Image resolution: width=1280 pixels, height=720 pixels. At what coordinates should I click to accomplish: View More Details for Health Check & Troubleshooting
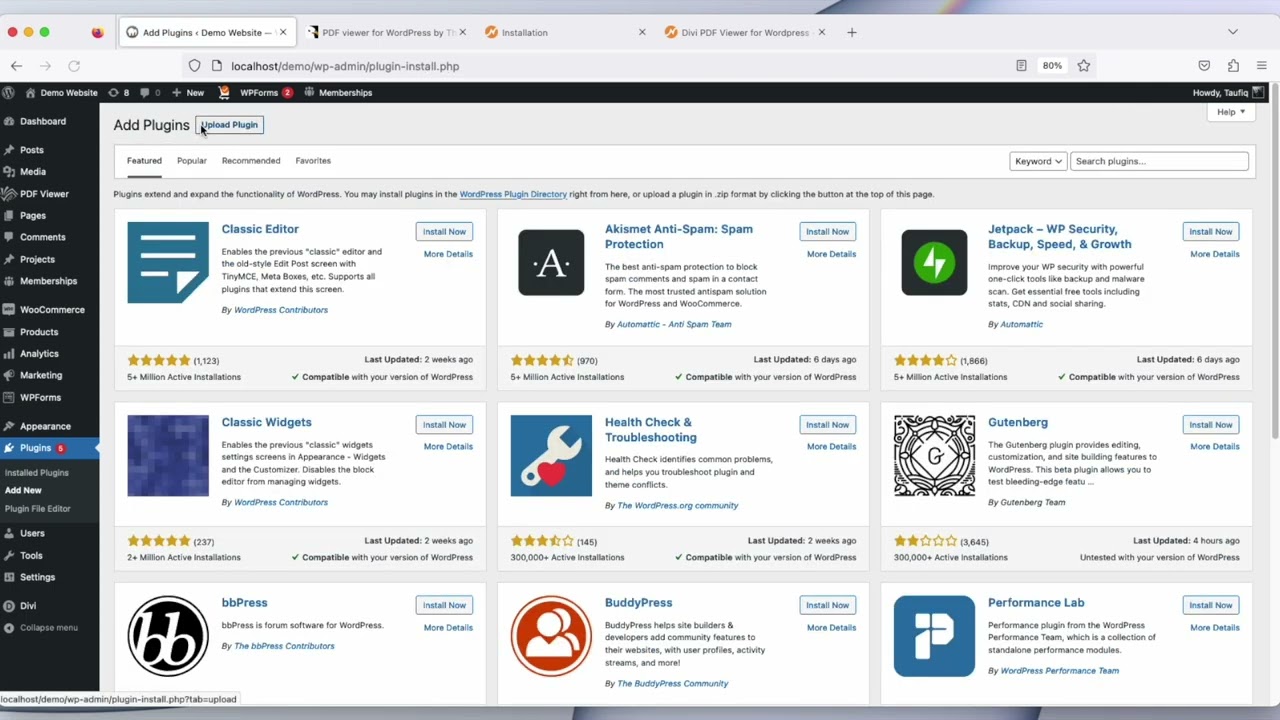pos(831,447)
